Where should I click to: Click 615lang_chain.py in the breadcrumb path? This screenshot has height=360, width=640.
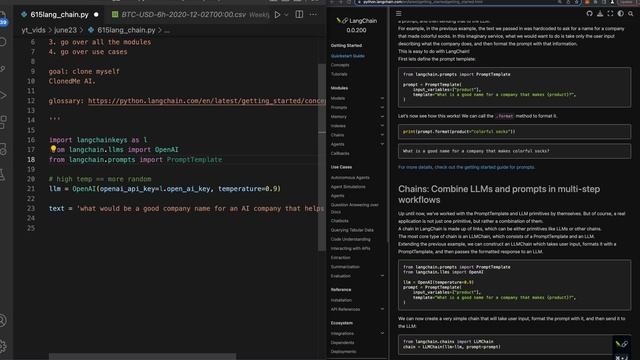point(126,30)
